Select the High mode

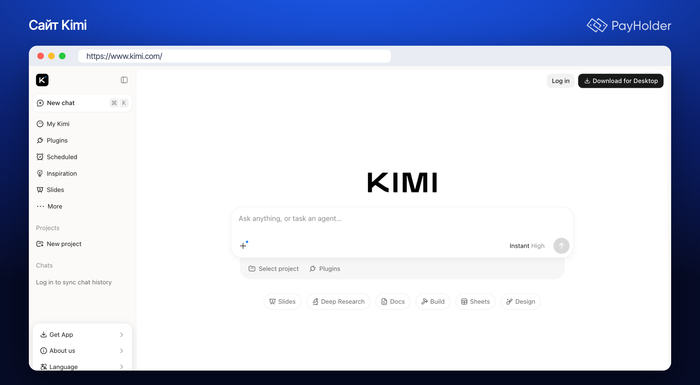[x=538, y=246]
